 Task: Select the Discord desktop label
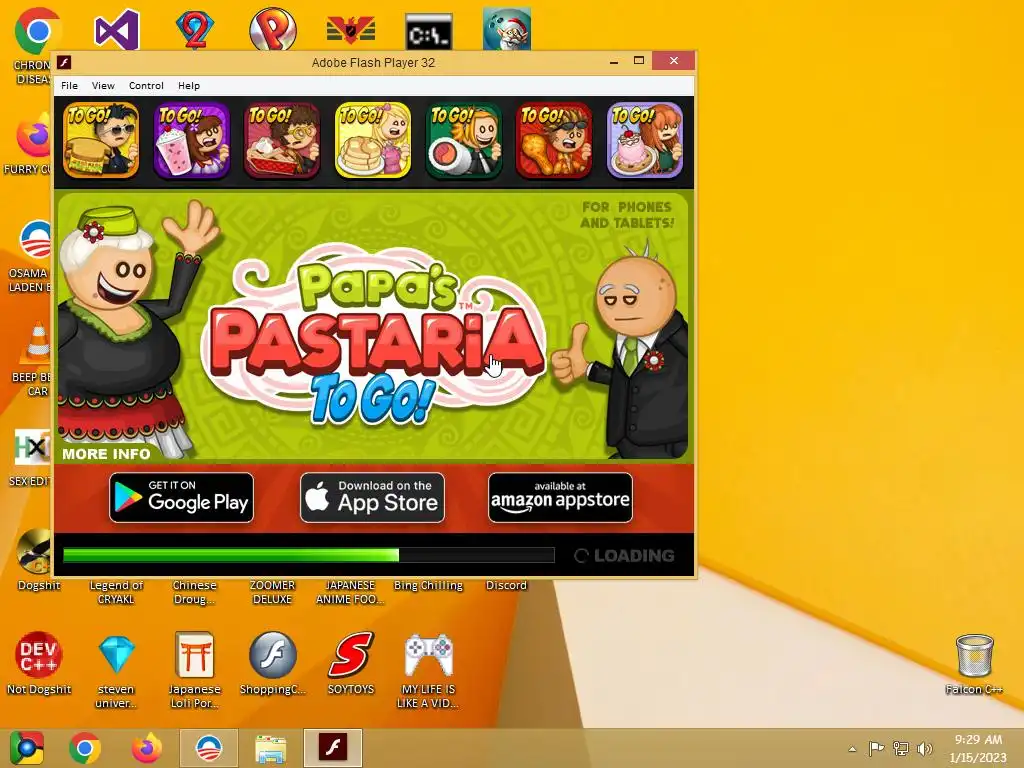click(506, 585)
